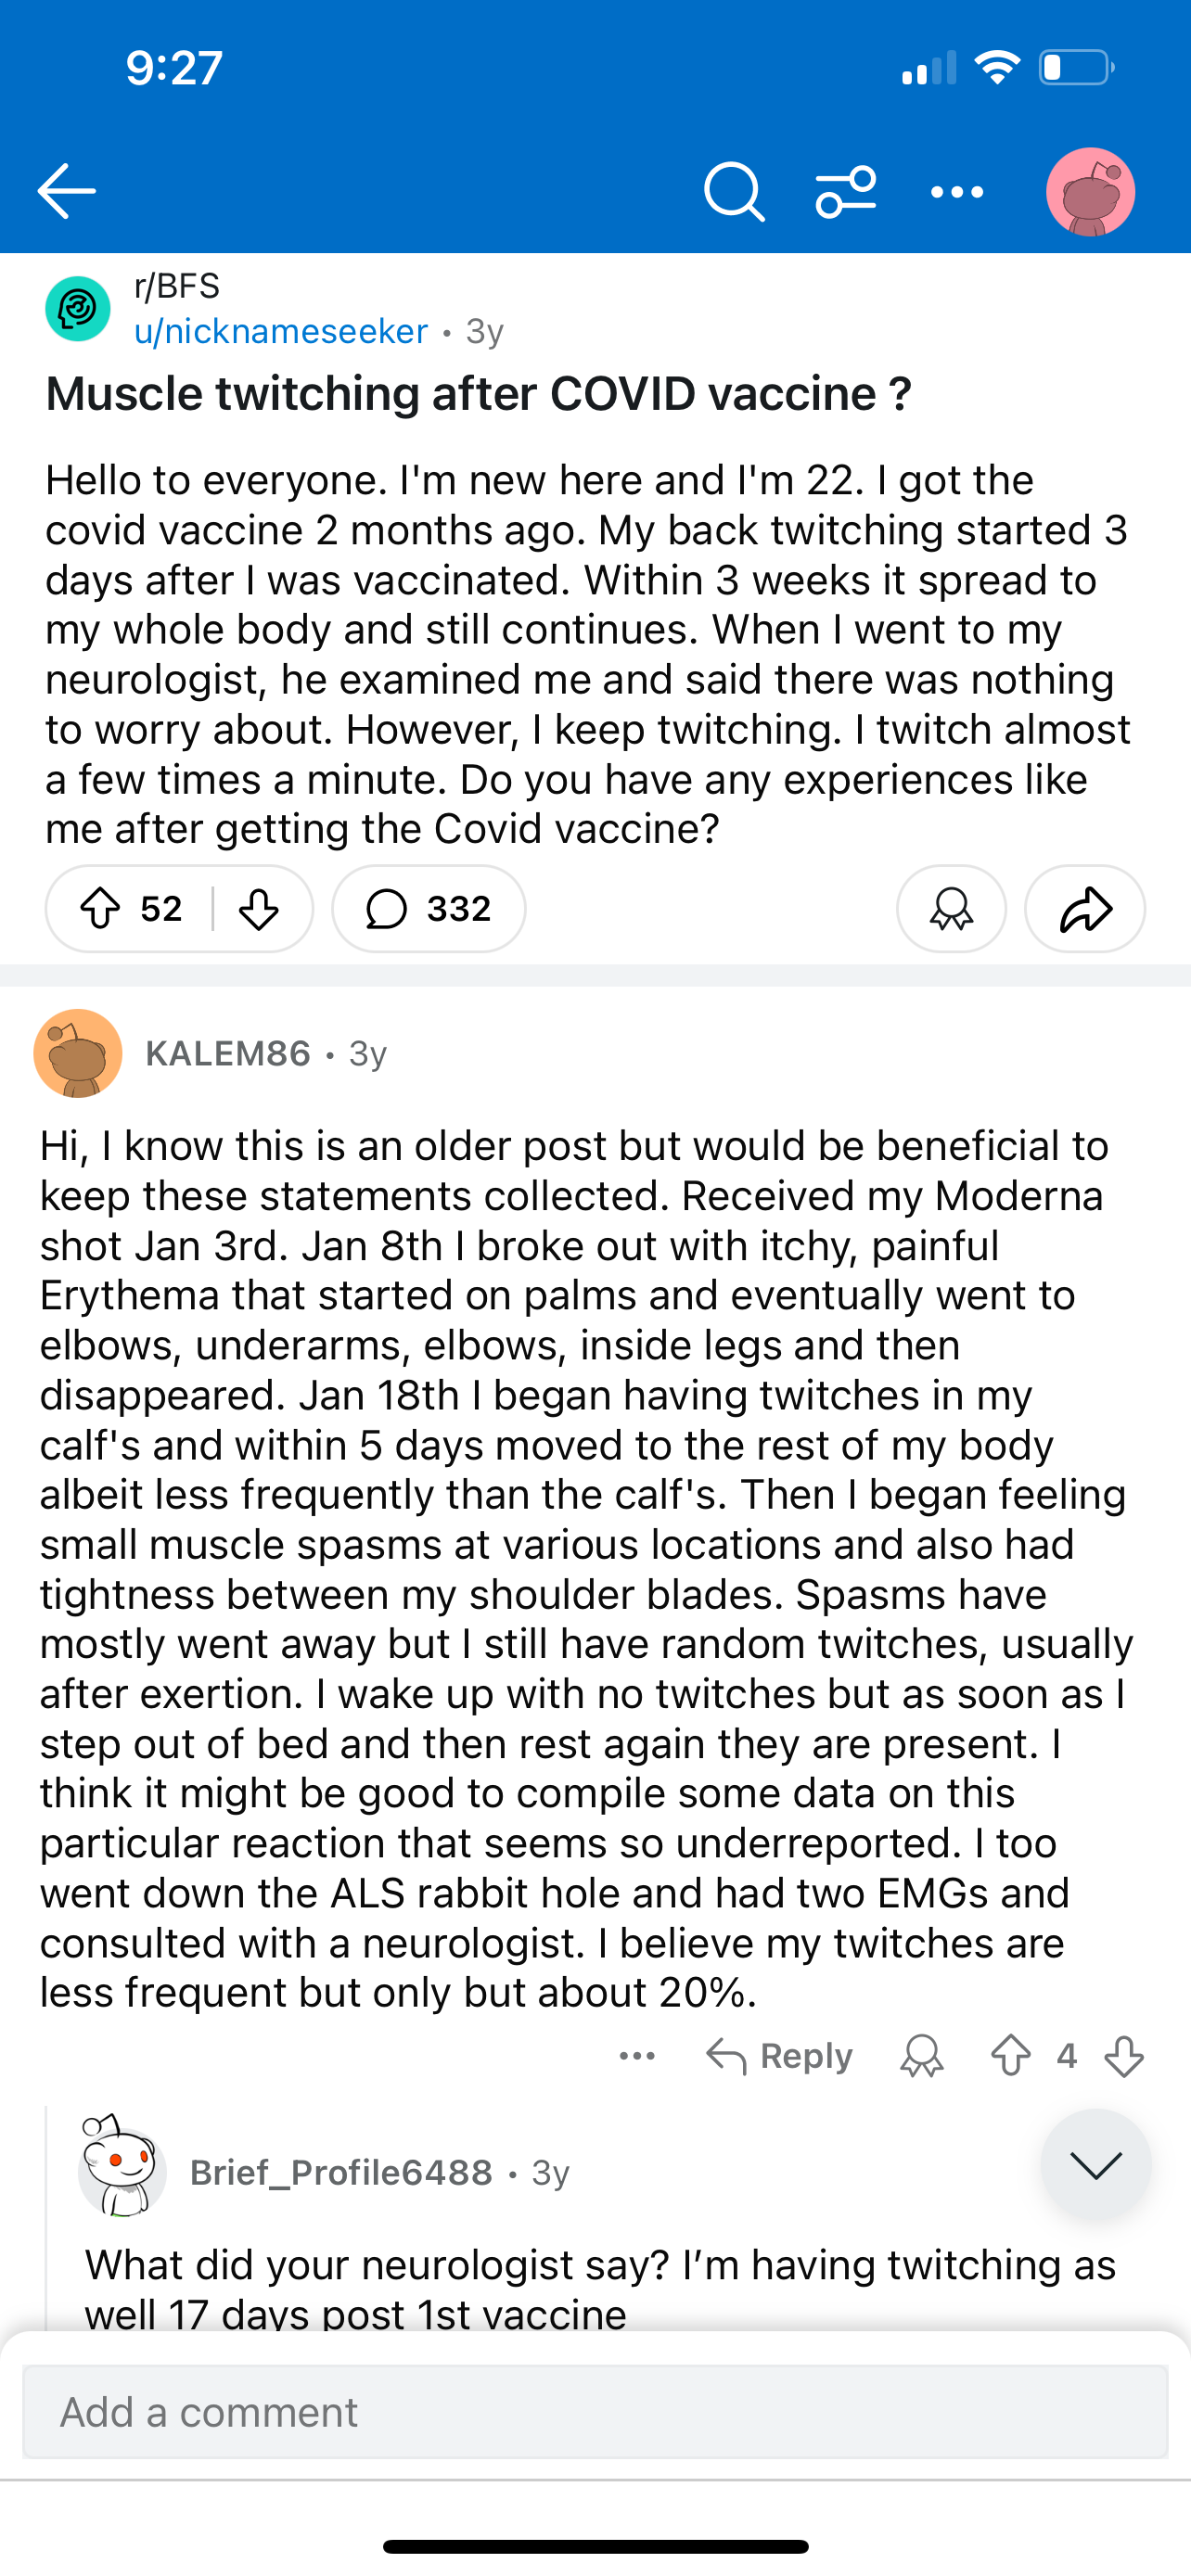Open the pink profile avatar
This screenshot has height=2576, width=1191.
tap(1090, 191)
